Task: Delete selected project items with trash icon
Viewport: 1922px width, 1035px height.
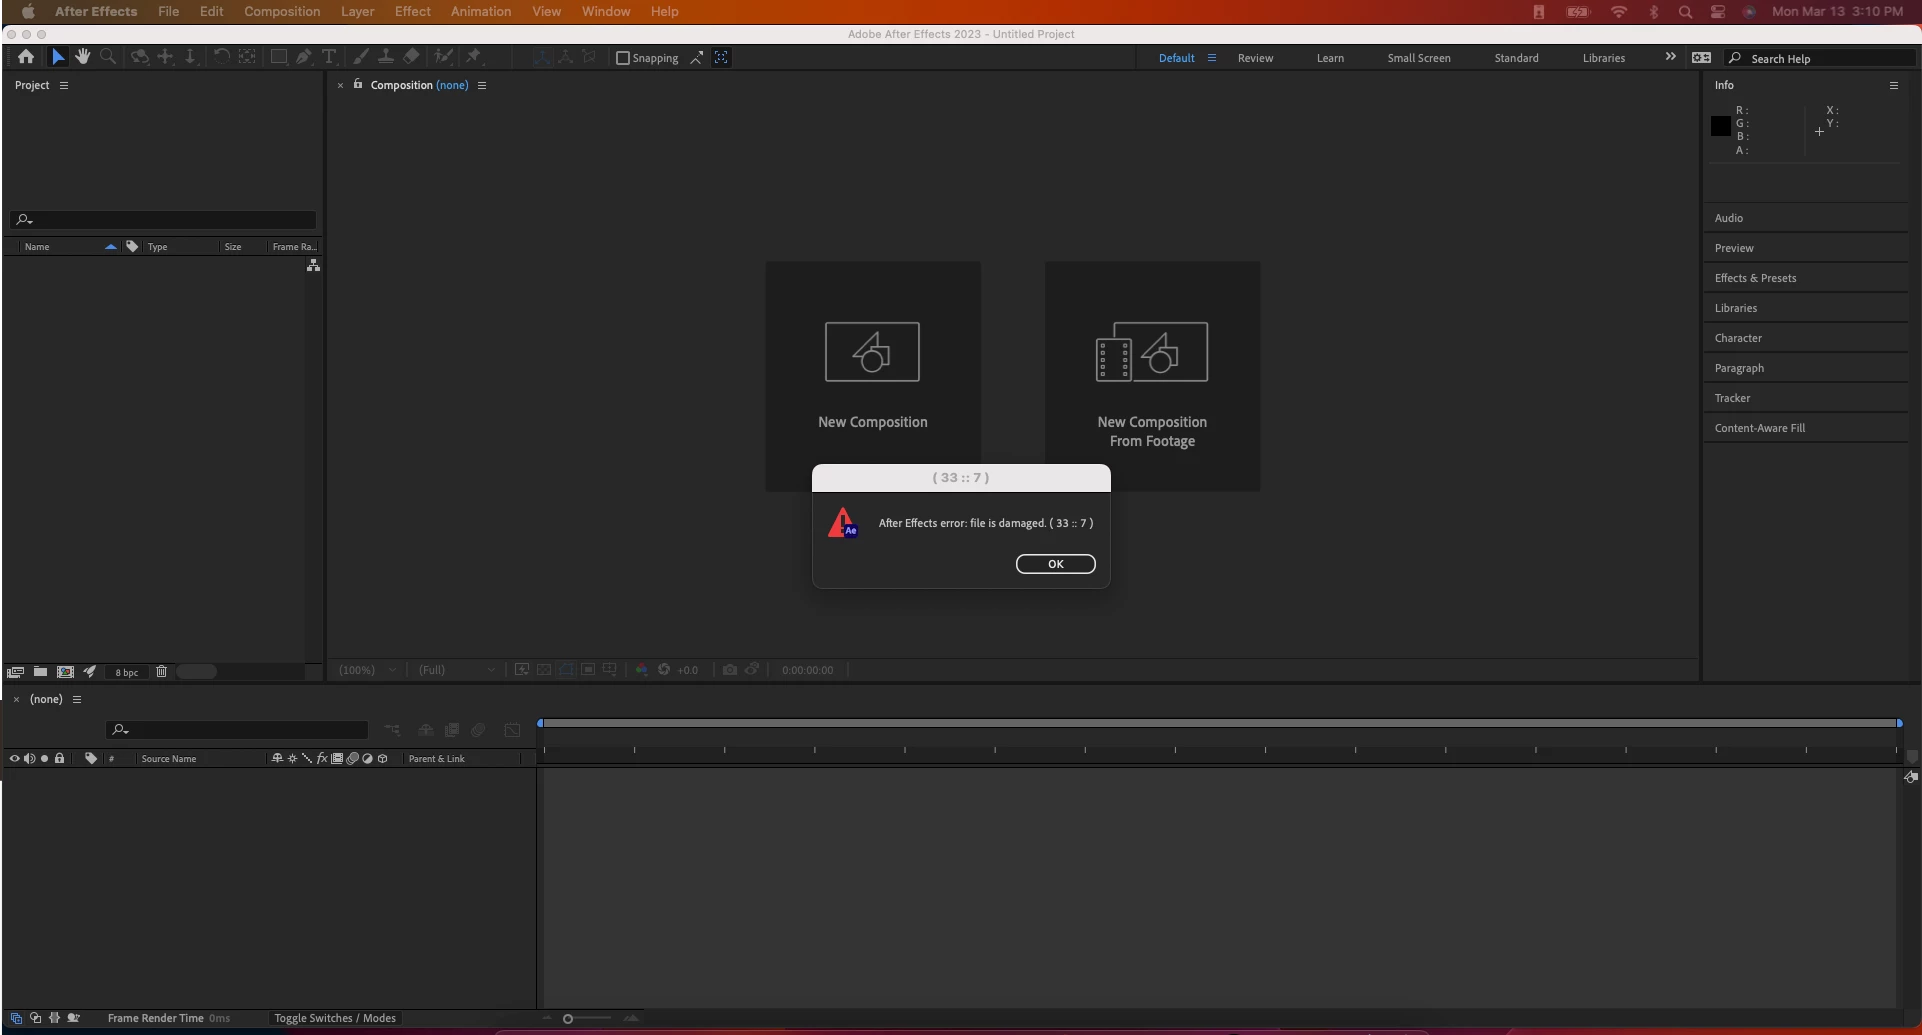Action: pos(161,672)
